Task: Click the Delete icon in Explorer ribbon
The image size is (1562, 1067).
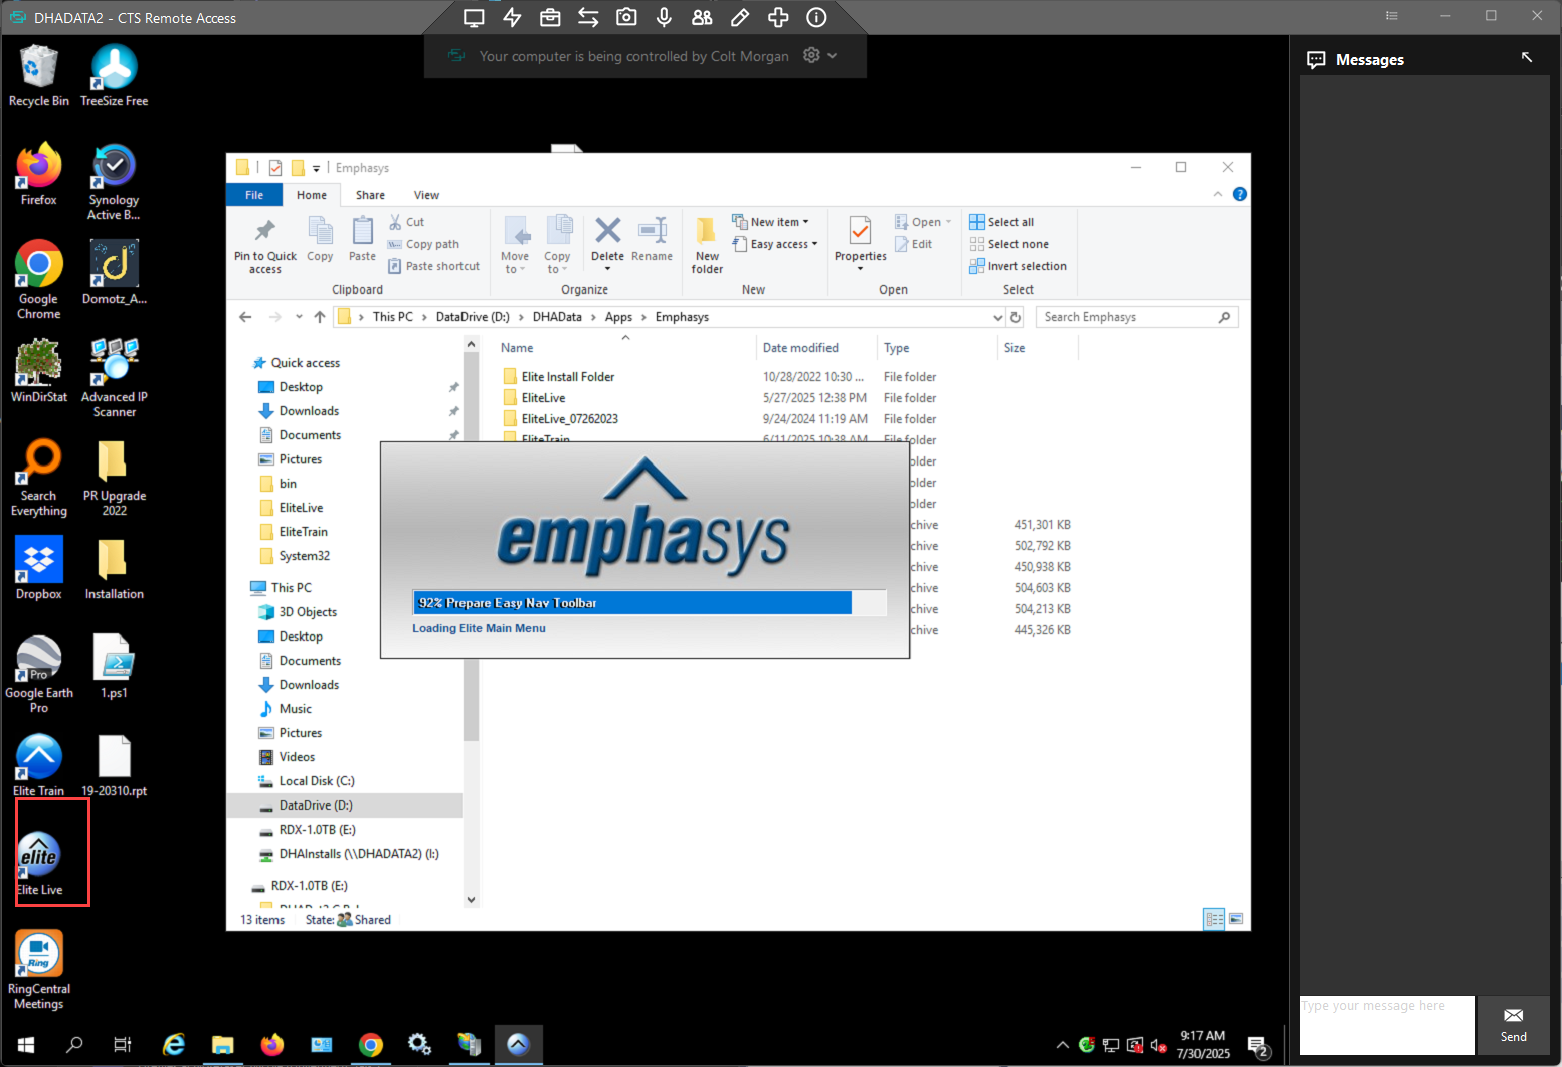Action: pos(607,242)
